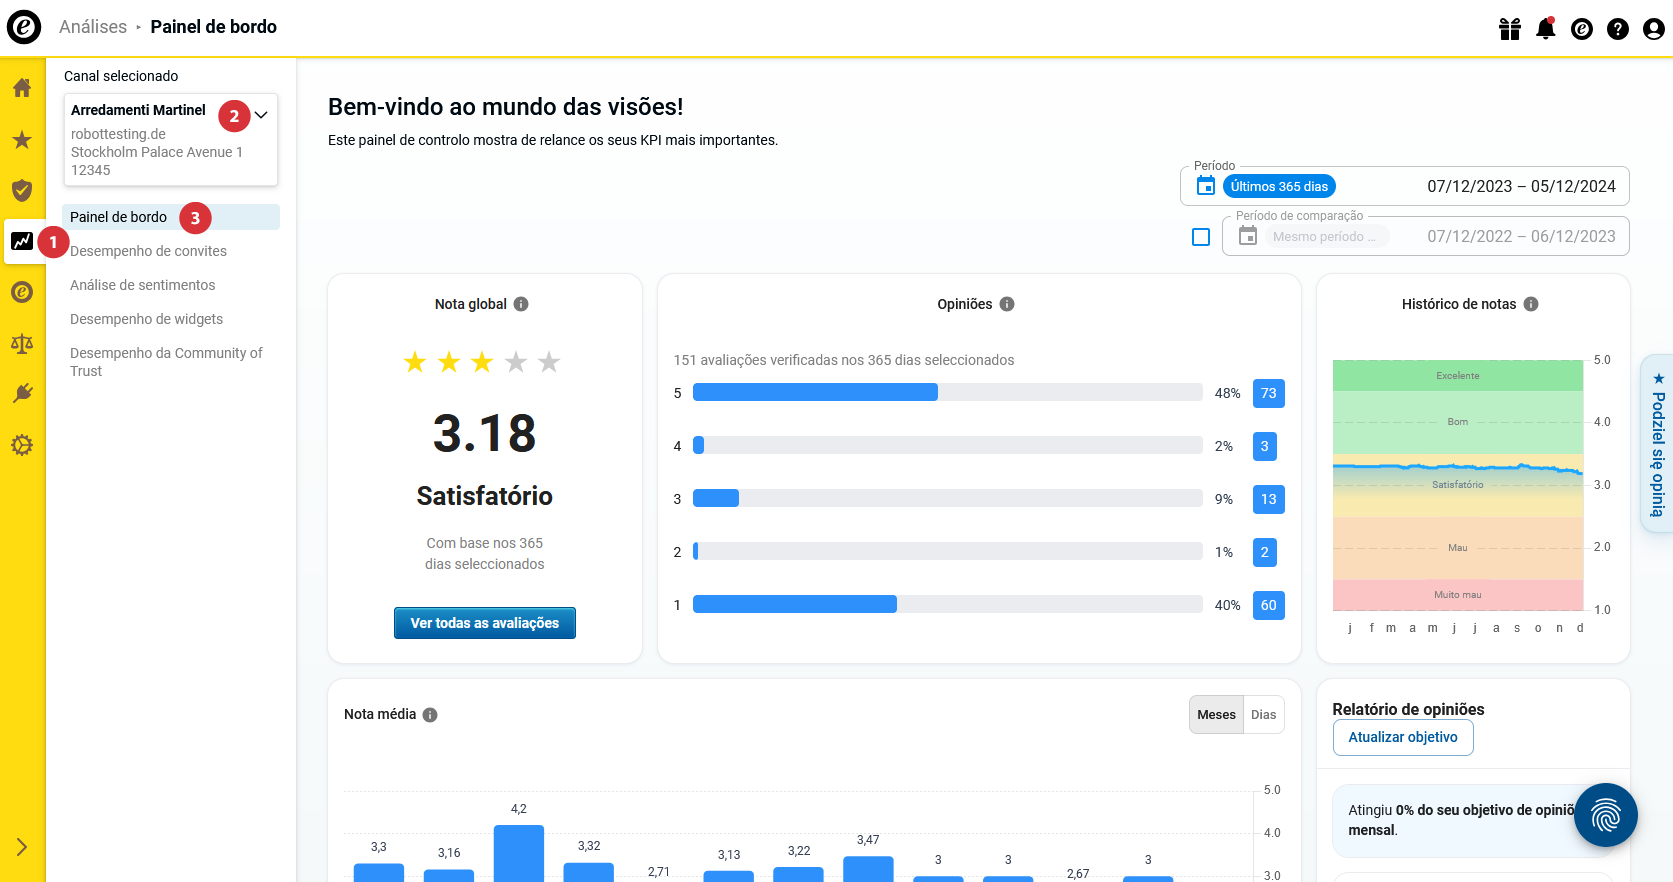Expand the Arredamenti Martinel channel dropdown
Viewport: 1673px width, 882px height.
[x=261, y=115]
